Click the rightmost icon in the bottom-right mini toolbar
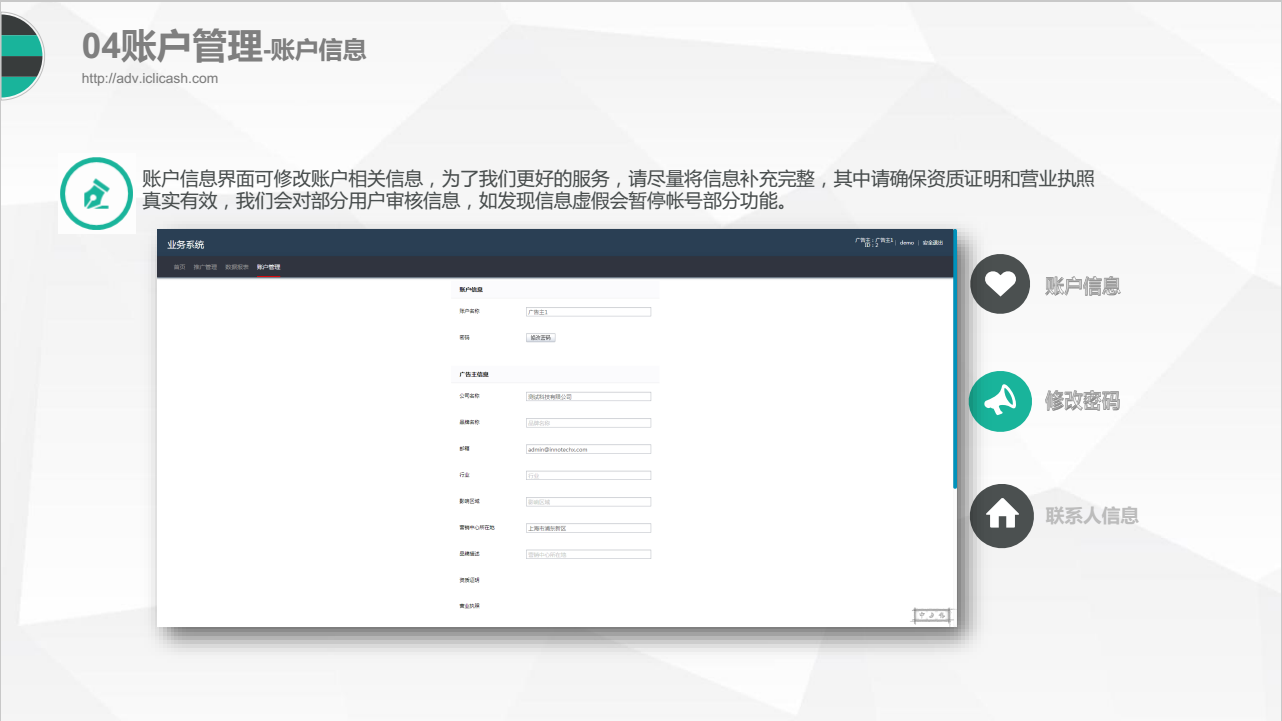Image resolution: width=1282 pixels, height=721 pixels. 942,615
